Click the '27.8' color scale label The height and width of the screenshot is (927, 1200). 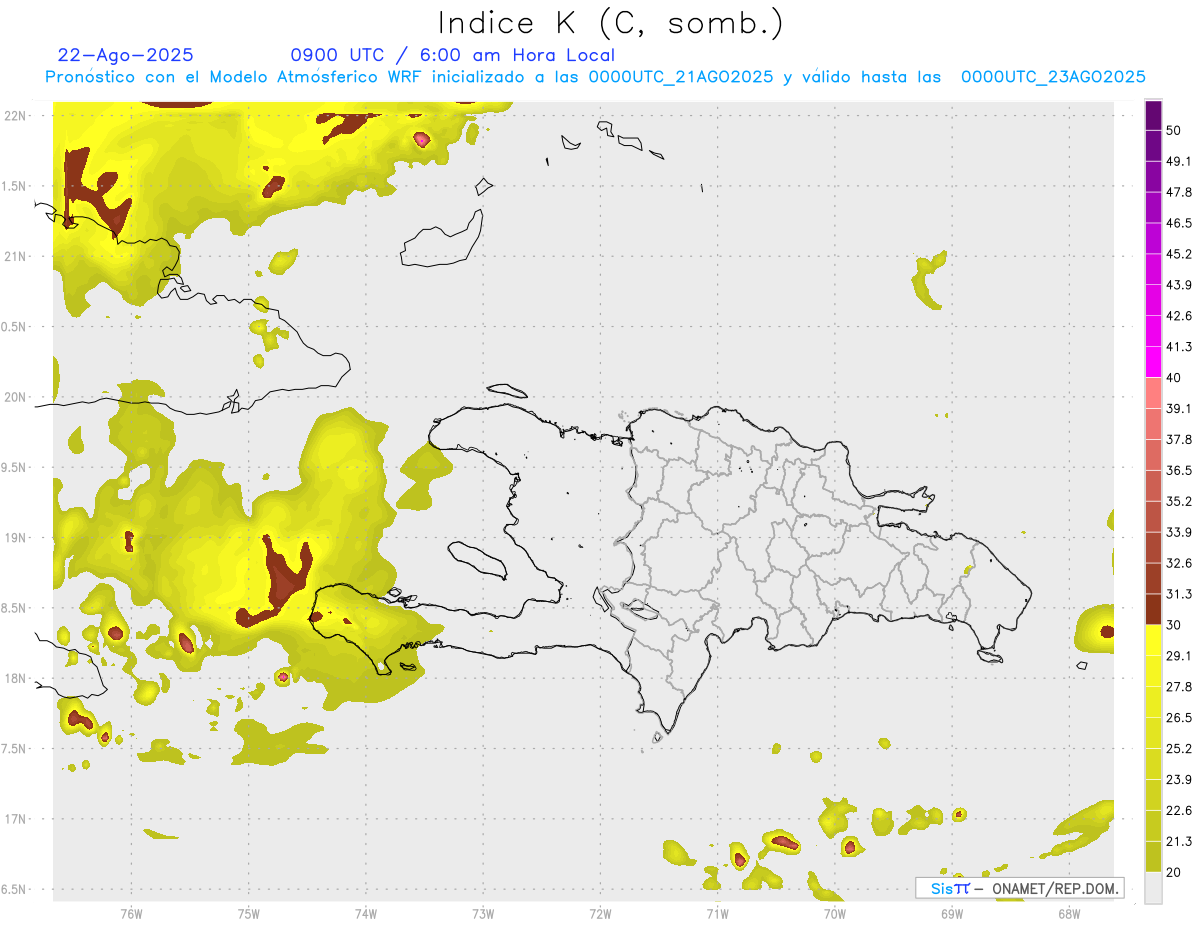coord(1179,687)
